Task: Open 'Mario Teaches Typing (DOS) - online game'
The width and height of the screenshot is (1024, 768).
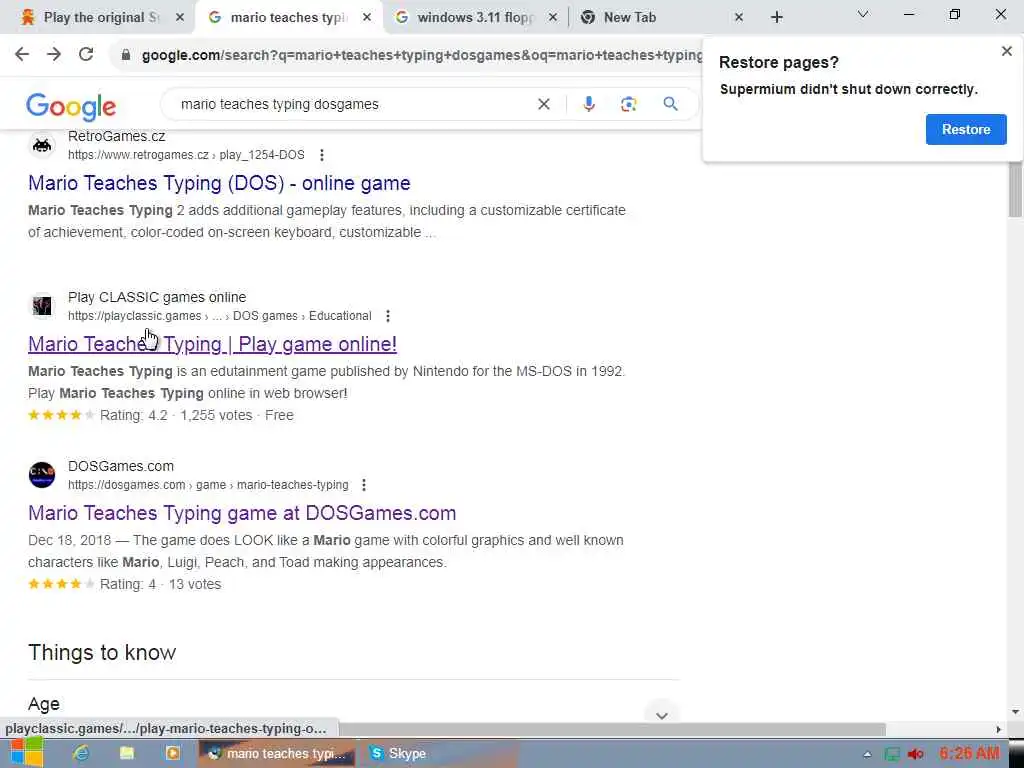Action: (x=219, y=184)
